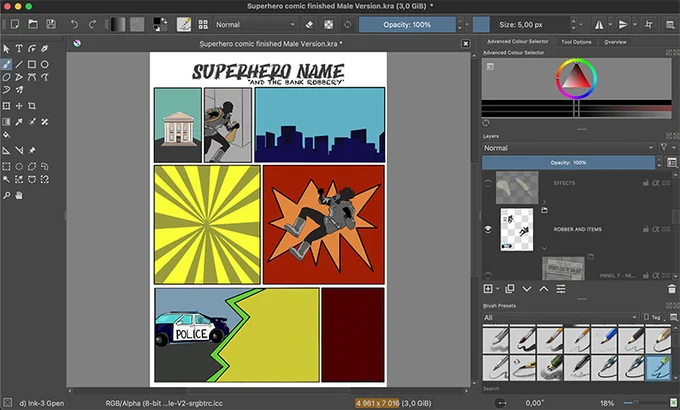This screenshot has height=410, width=680.
Task: Open the brush editor settings
Action: click(x=184, y=24)
